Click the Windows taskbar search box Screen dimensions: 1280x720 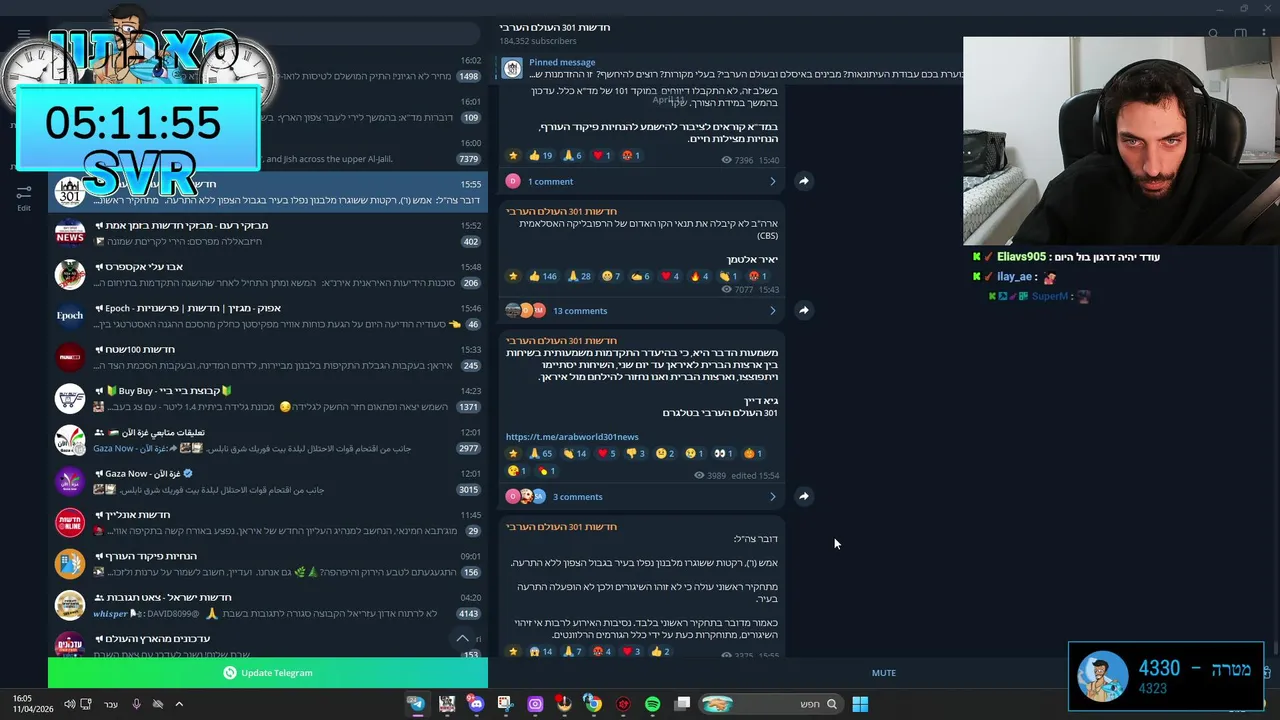coord(770,704)
